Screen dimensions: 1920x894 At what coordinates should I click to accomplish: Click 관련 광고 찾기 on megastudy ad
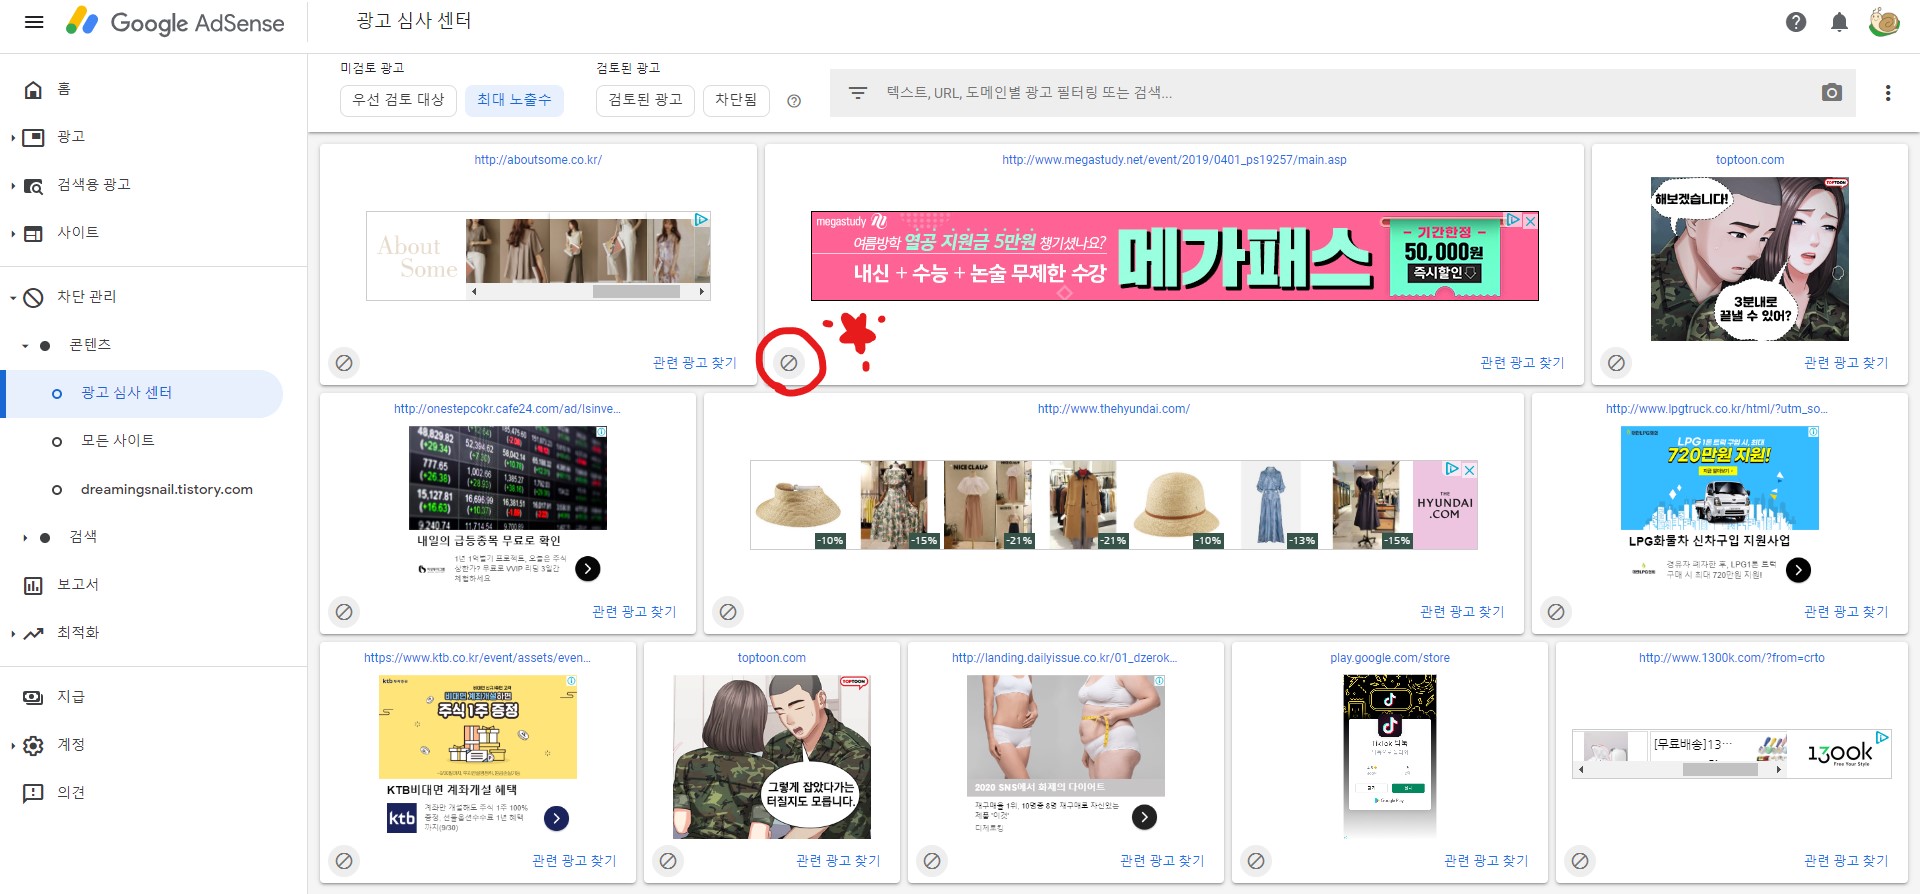[1522, 363]
